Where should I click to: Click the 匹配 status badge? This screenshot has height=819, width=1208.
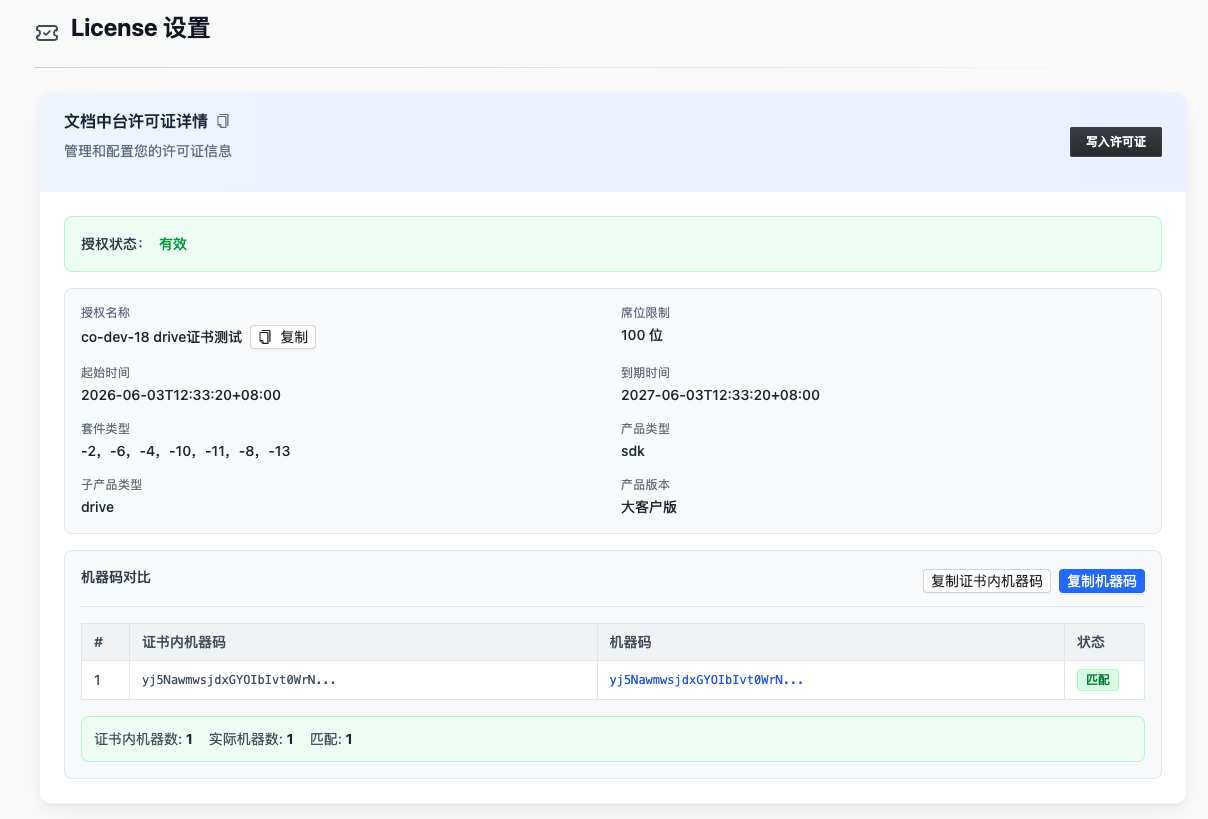1098,680
